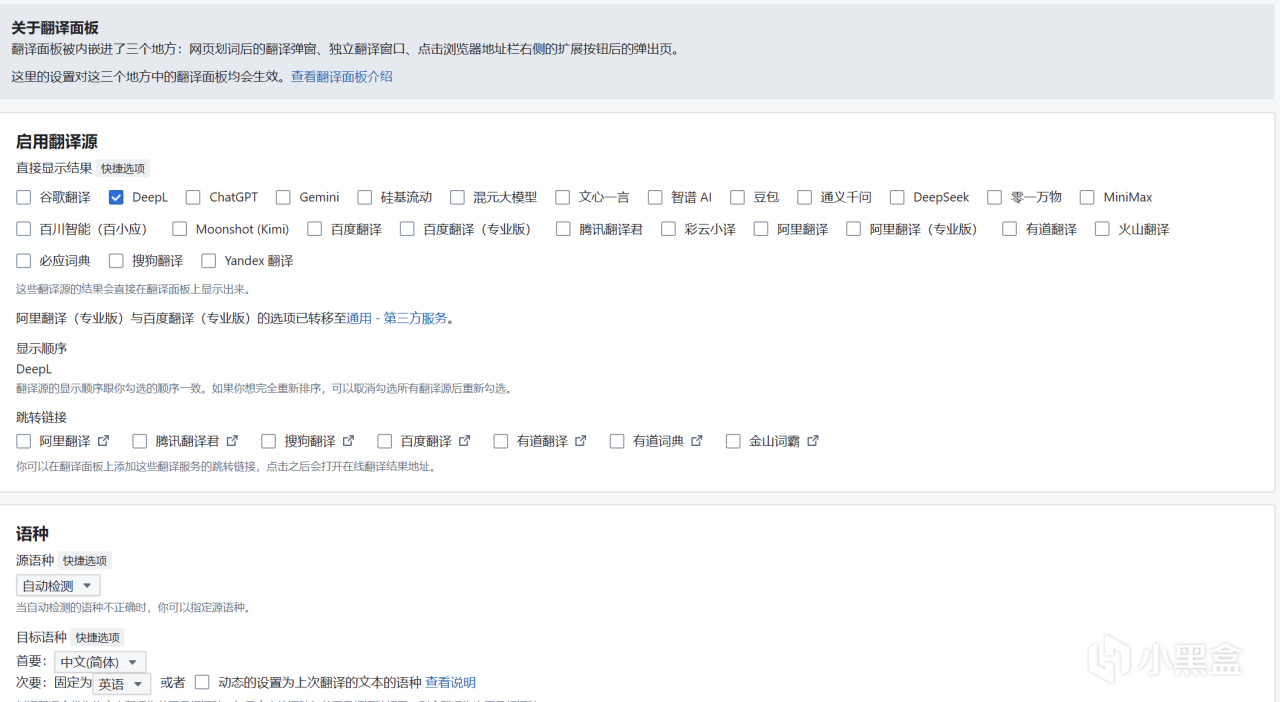The image size is (1280, 702).
Task: Check 百度翻译（专业版）checkbox
Action: coord(407,229)
